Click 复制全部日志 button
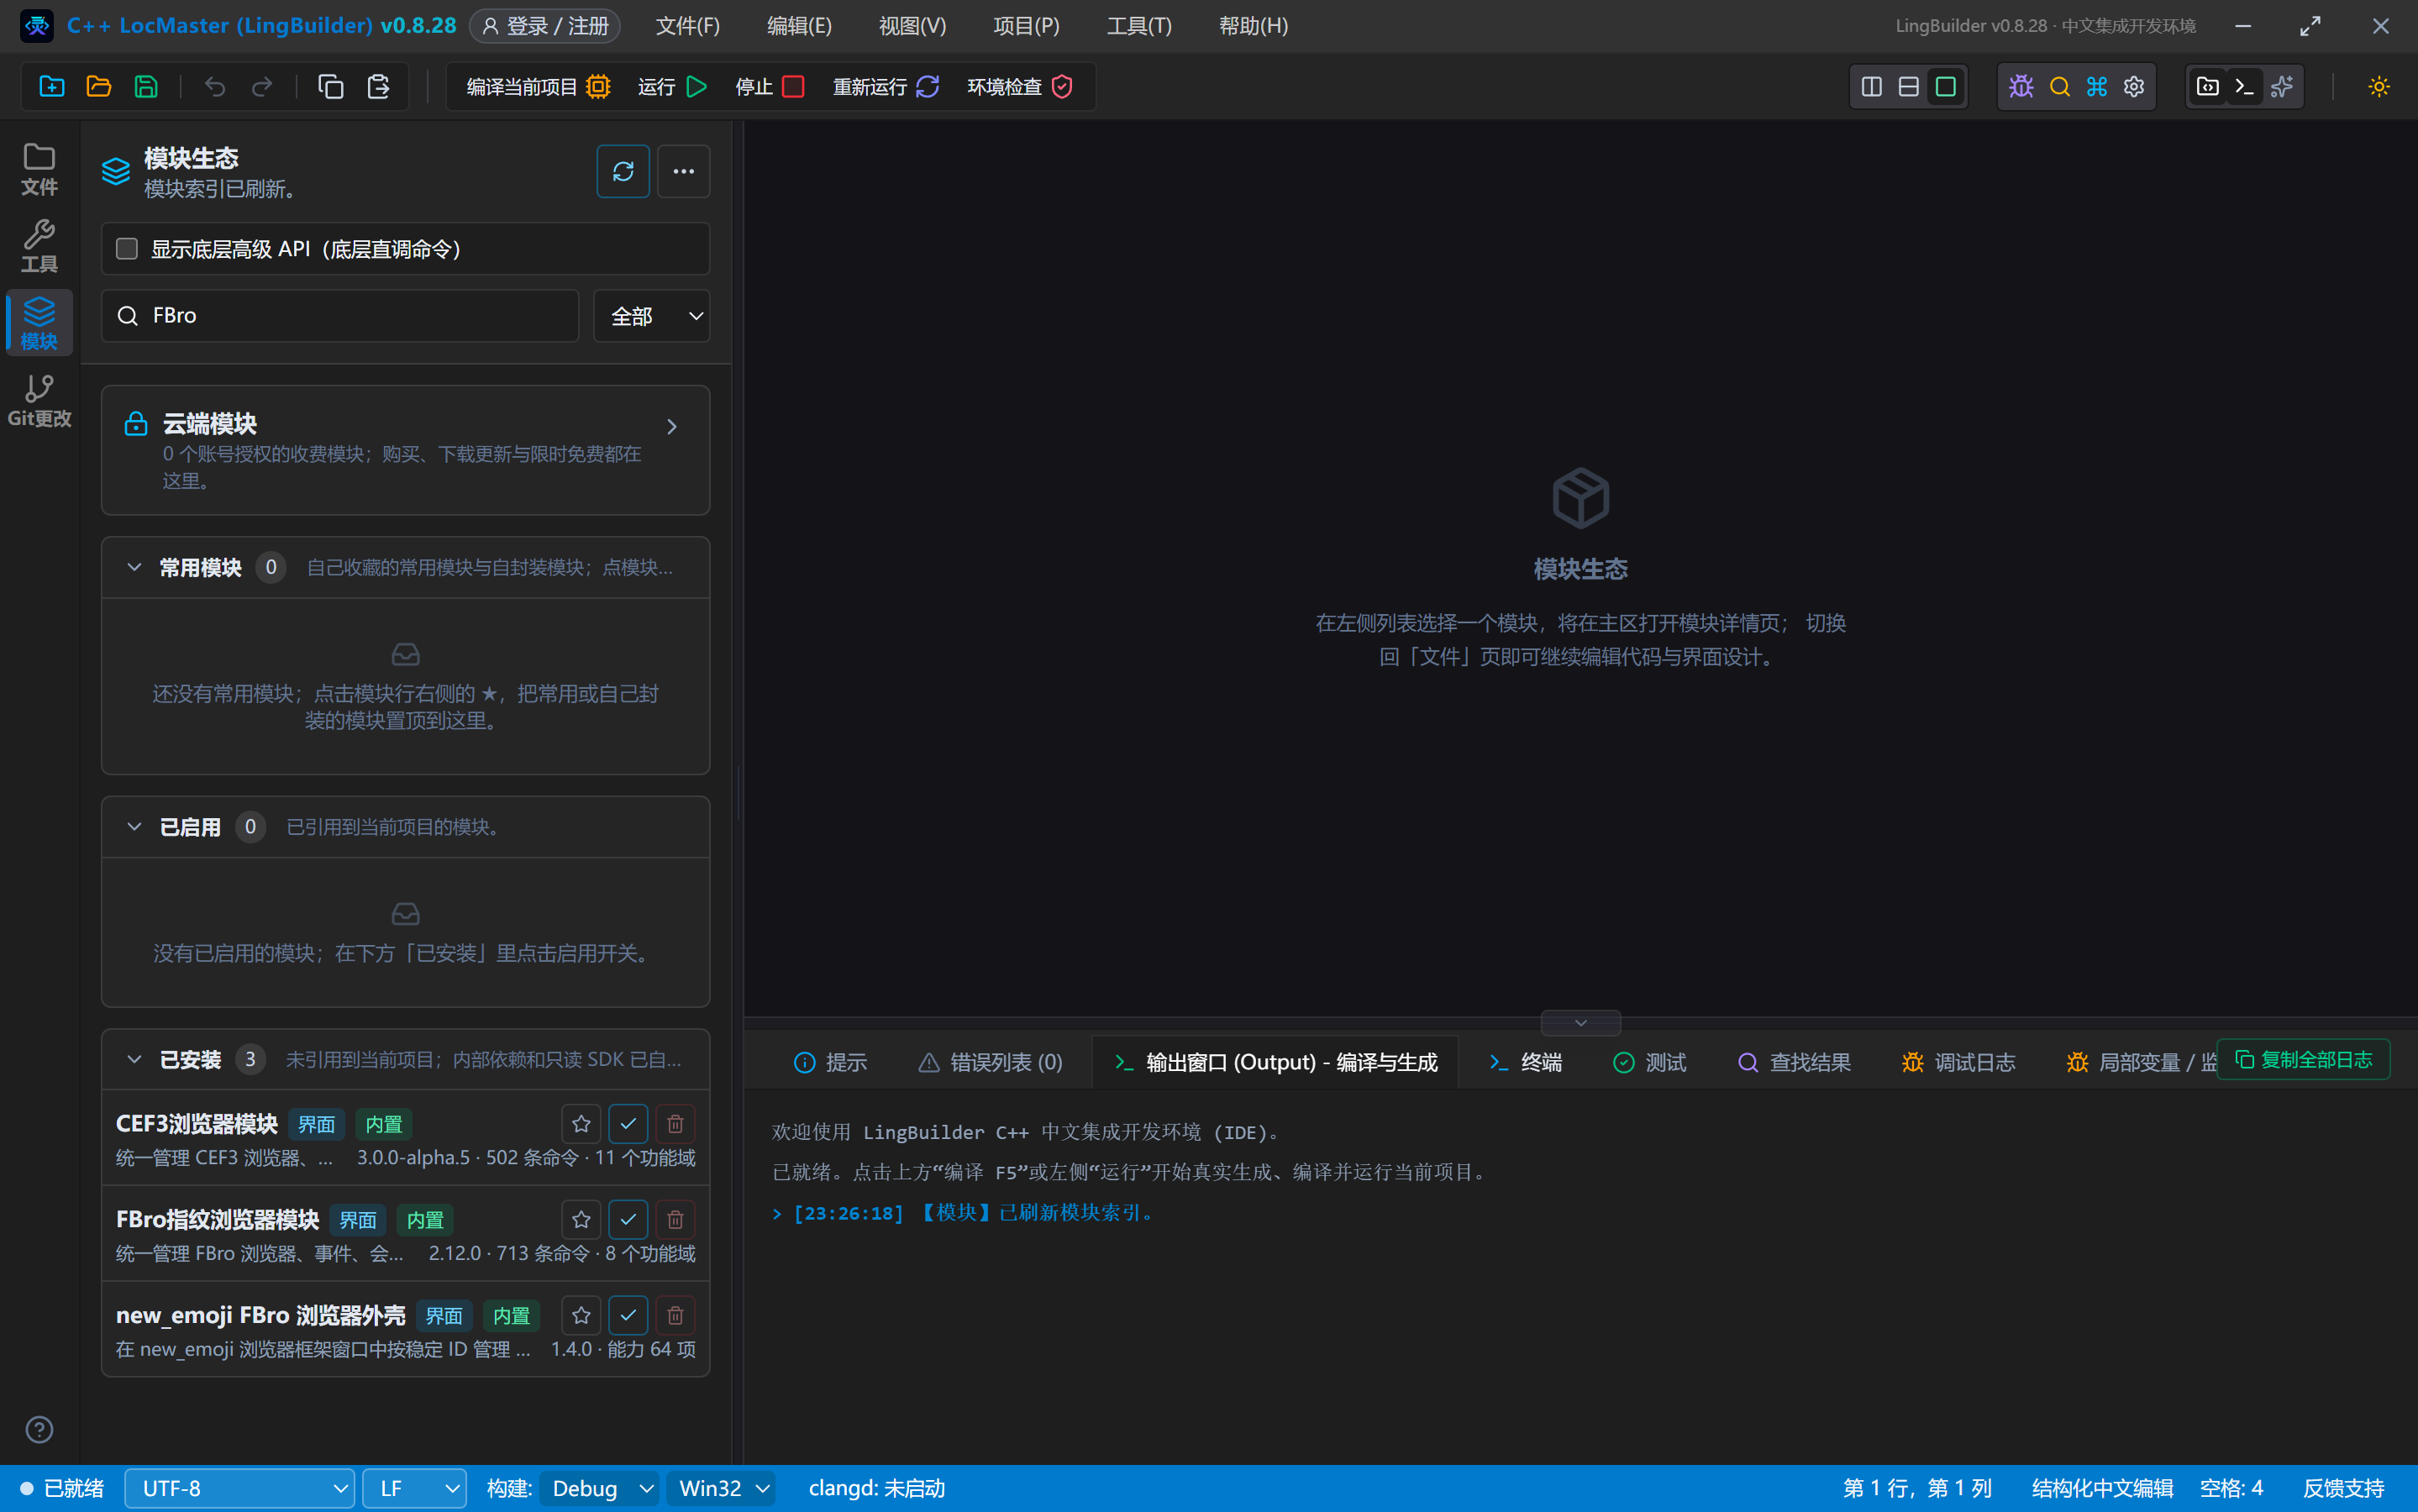Viewport: 2418px width, 1512px height. (2304, 1060)
